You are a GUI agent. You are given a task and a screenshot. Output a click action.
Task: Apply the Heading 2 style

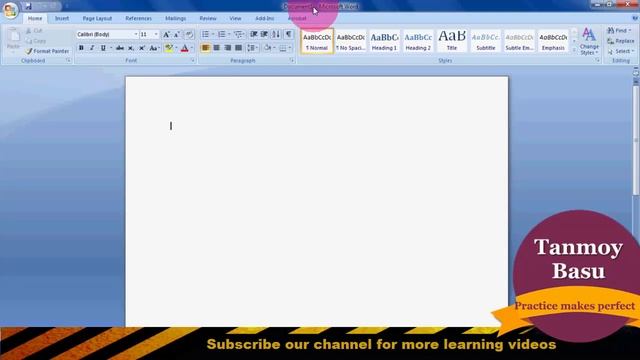(418, 41)
